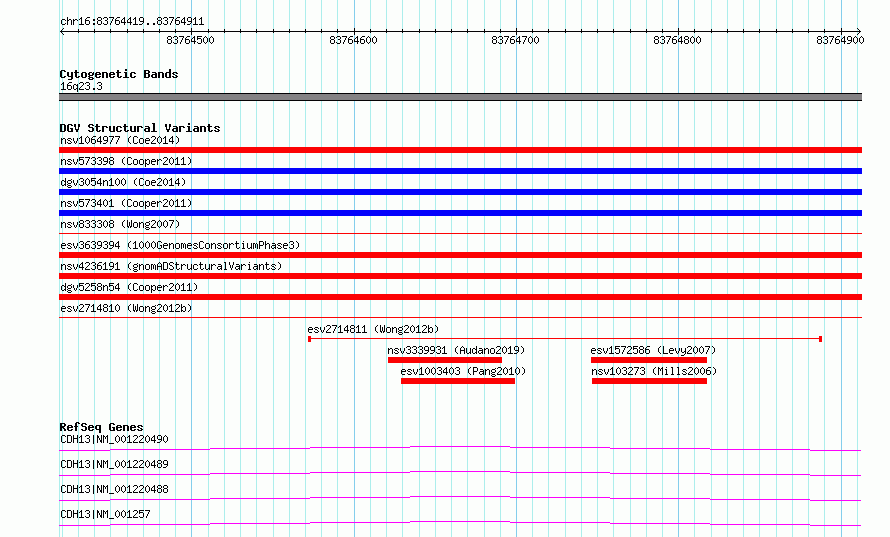Open the CDH13|NM_001220490 transcript label

(x=114, y=439)
